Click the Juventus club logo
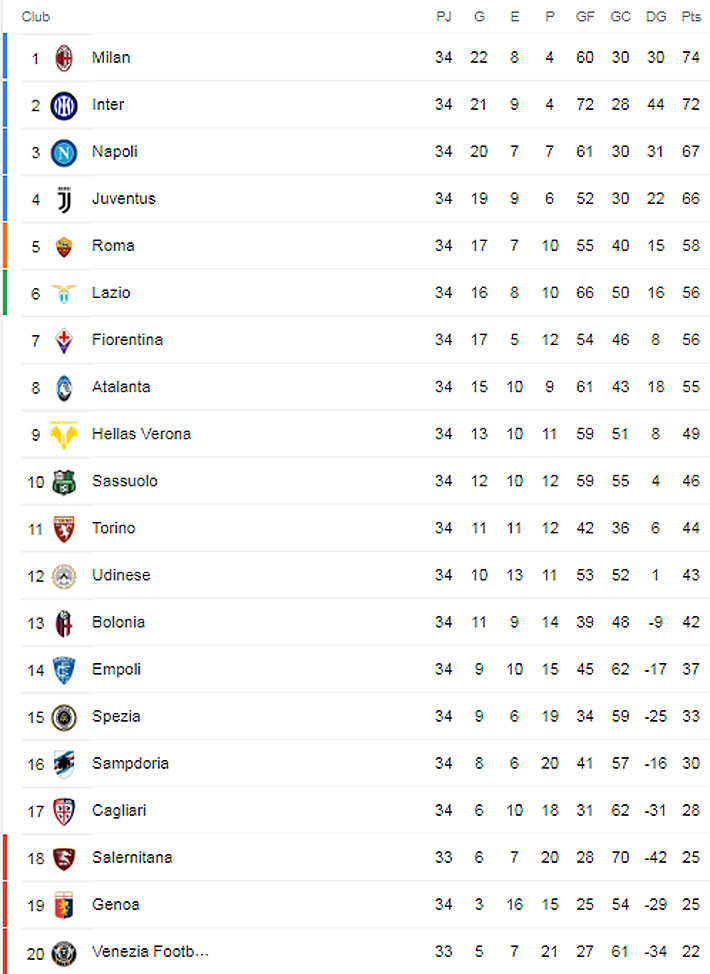 [x=64, y=199]
